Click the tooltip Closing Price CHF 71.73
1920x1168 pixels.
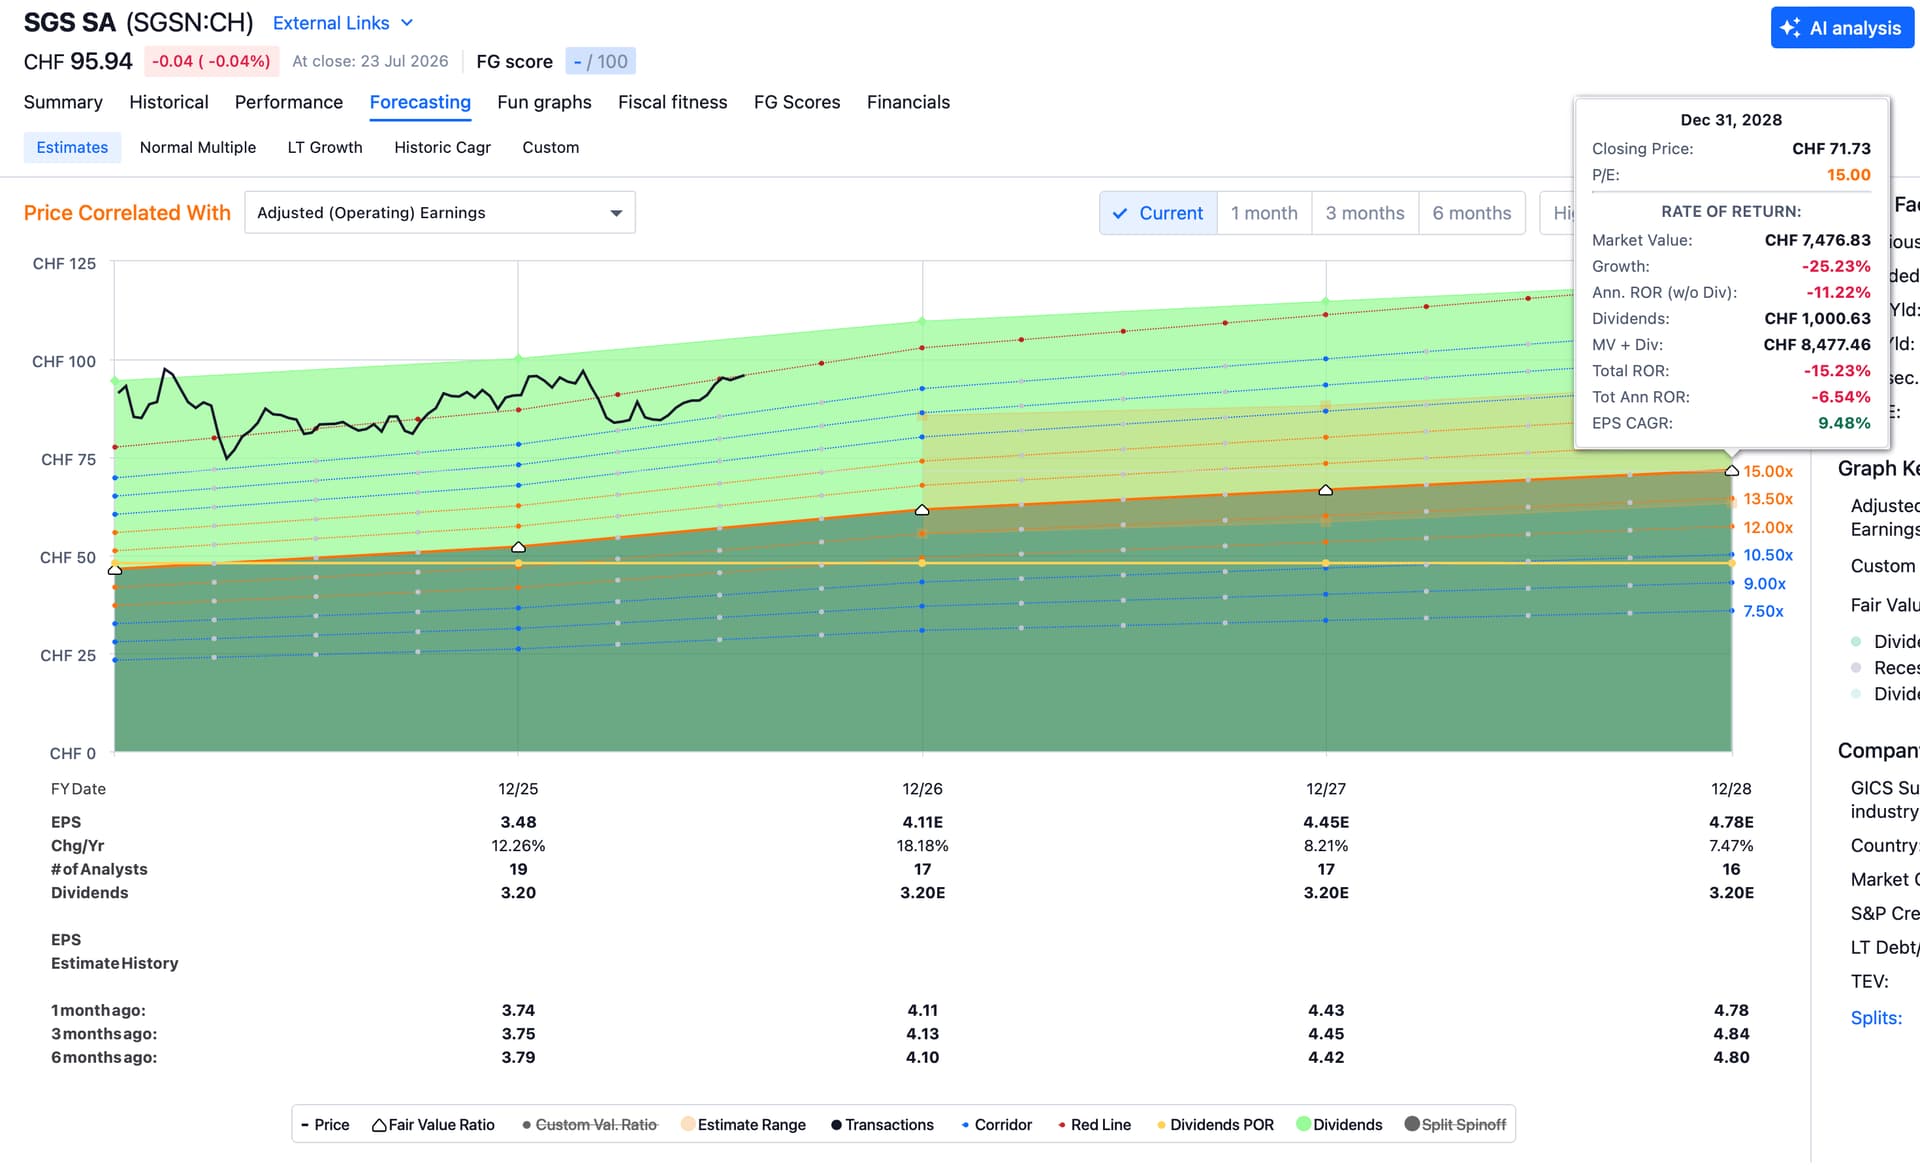click(x=1831, y=149)
